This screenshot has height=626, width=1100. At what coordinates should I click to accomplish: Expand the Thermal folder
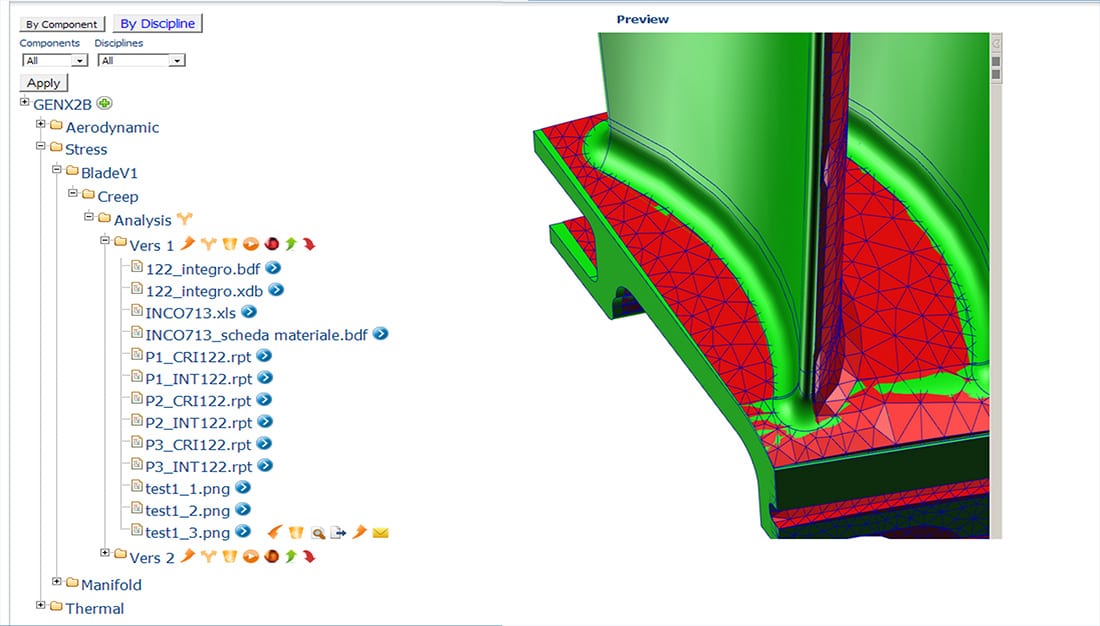click(x=41, y=604)
